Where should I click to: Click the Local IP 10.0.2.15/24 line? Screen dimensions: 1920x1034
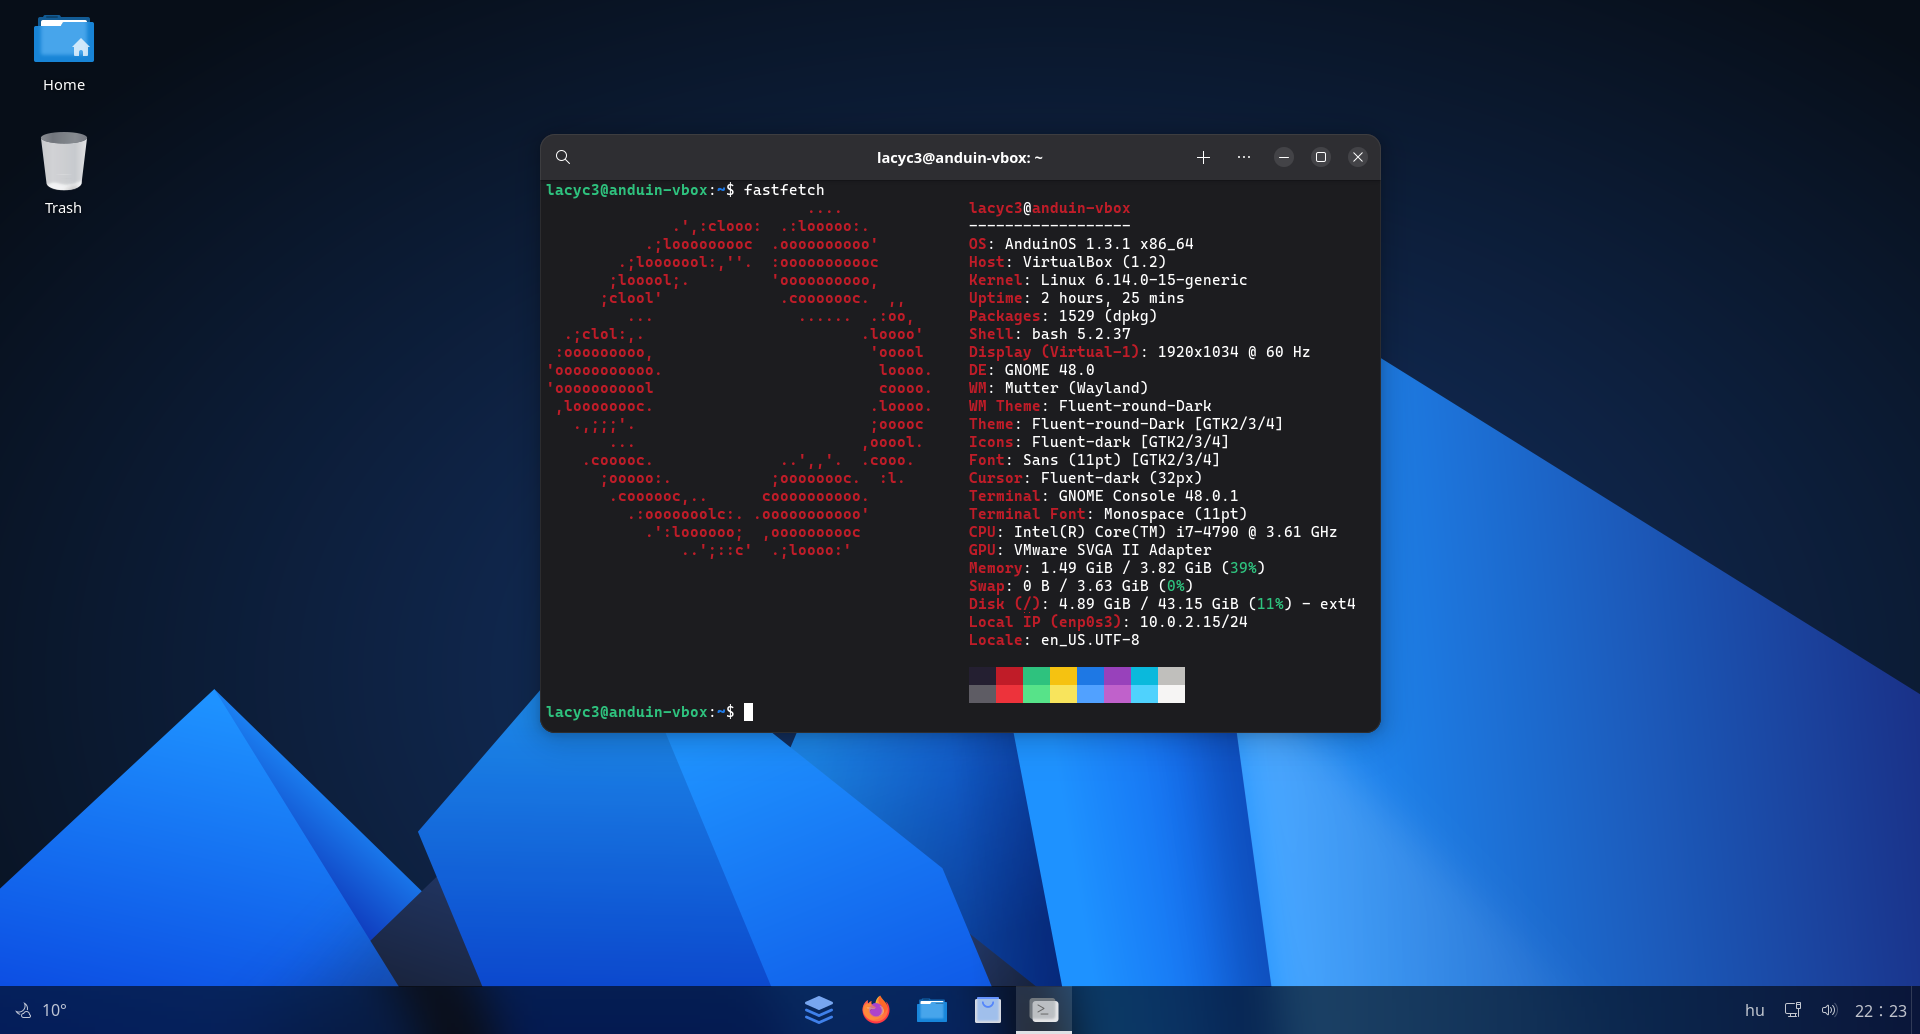pos(1108,622)
